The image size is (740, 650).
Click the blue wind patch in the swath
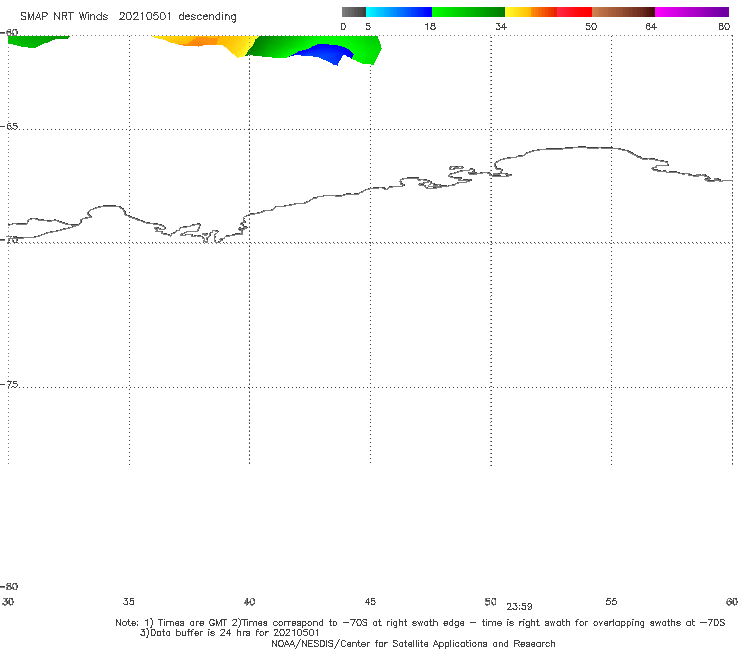[326, 52]
